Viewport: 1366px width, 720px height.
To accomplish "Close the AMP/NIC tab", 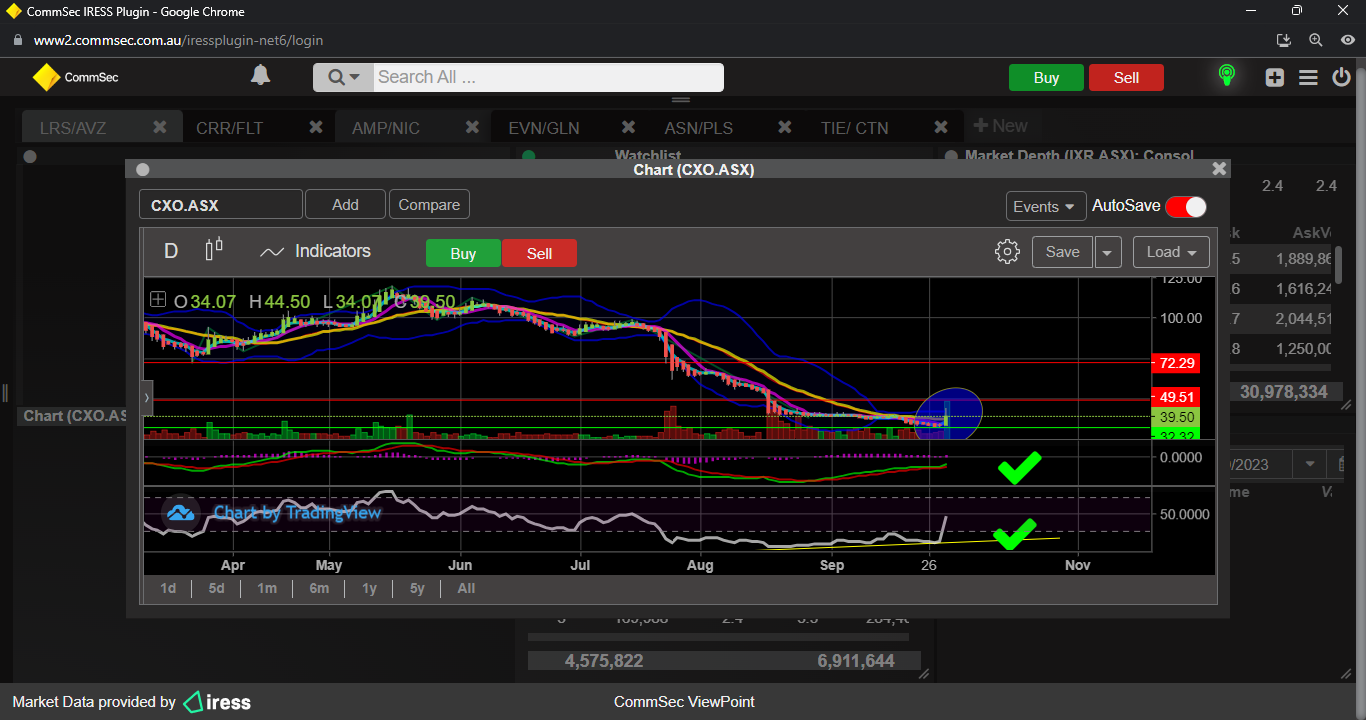I will pos(472,127).
